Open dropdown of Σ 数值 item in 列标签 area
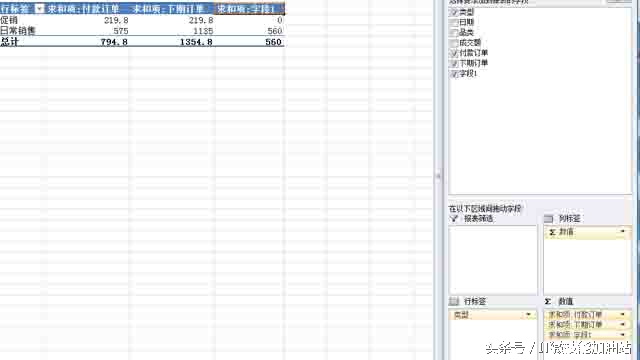Viewport: 640px width, 360px height. [x=622, y=231]
